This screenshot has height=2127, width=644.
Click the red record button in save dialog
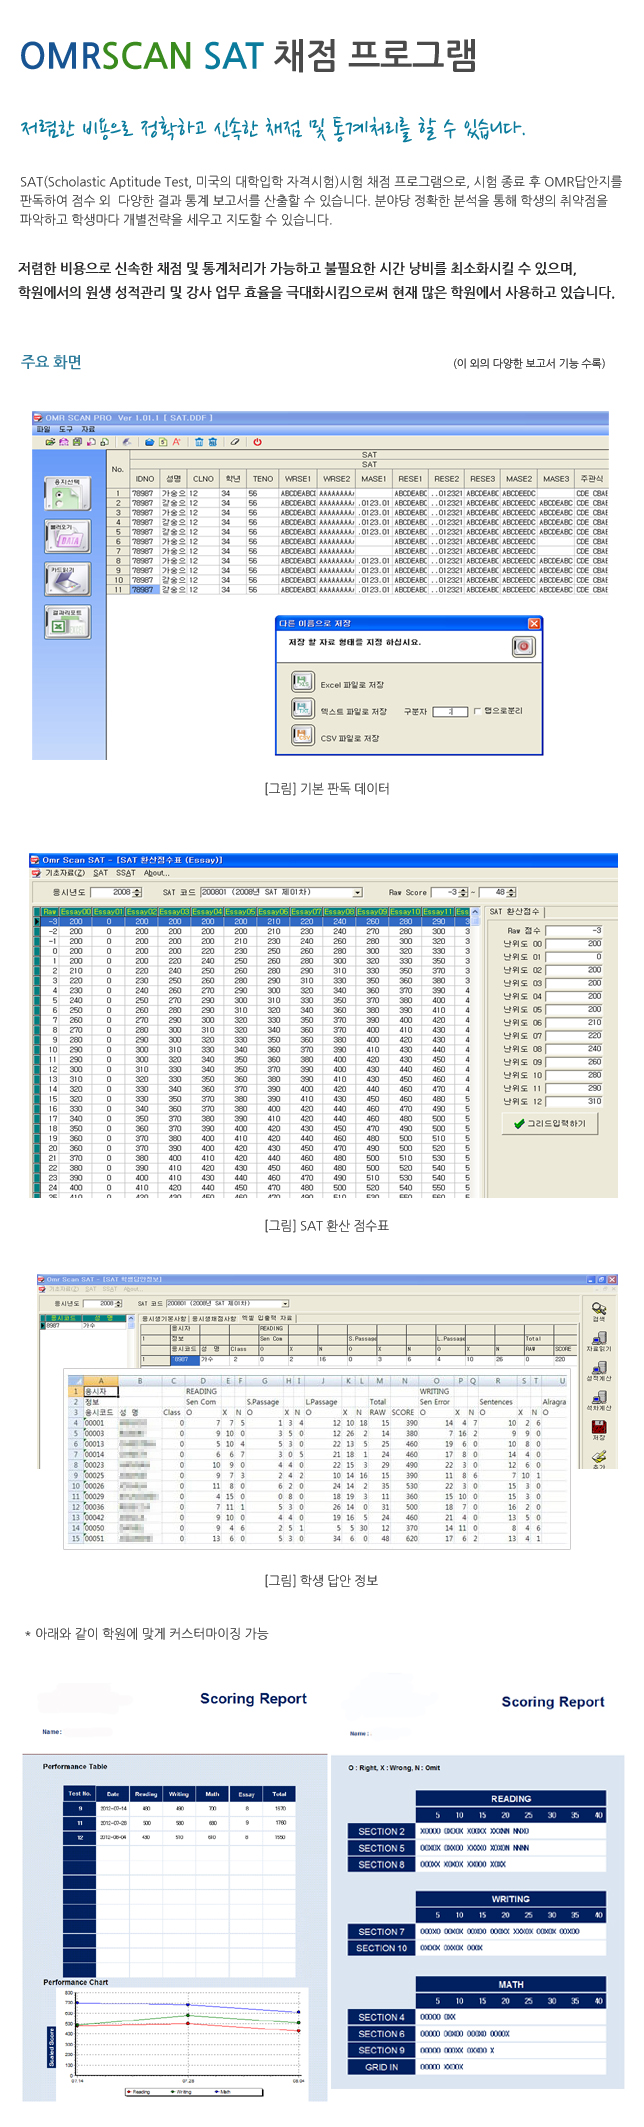[523, 647]
